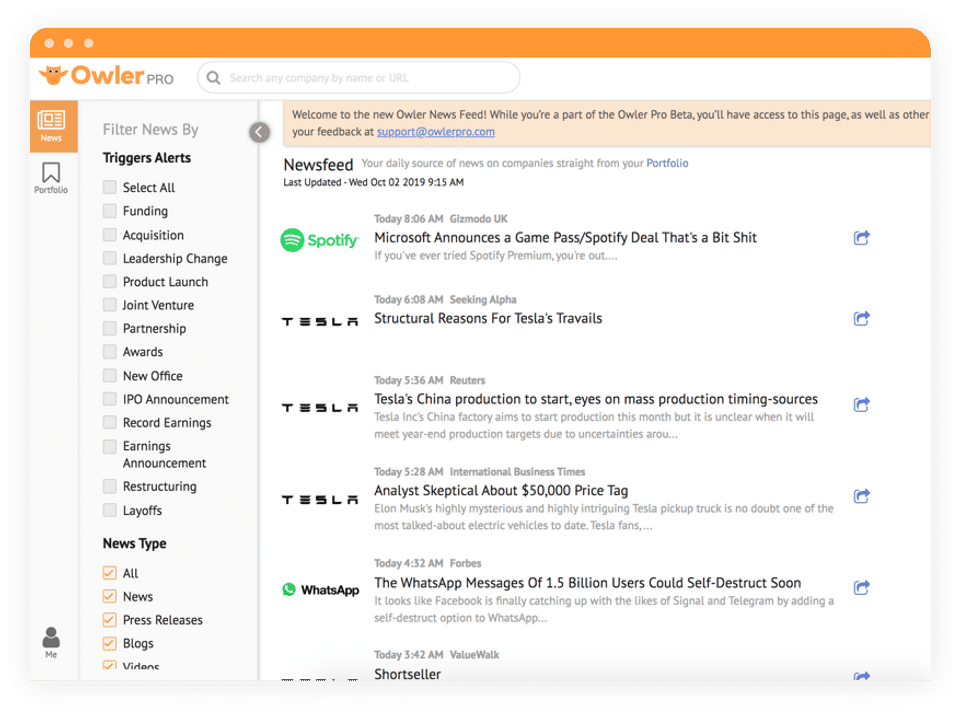Share the WhatsApp self-destruct article
The width and height of the screenshot is (960, 712).
(x=861, y=588)
